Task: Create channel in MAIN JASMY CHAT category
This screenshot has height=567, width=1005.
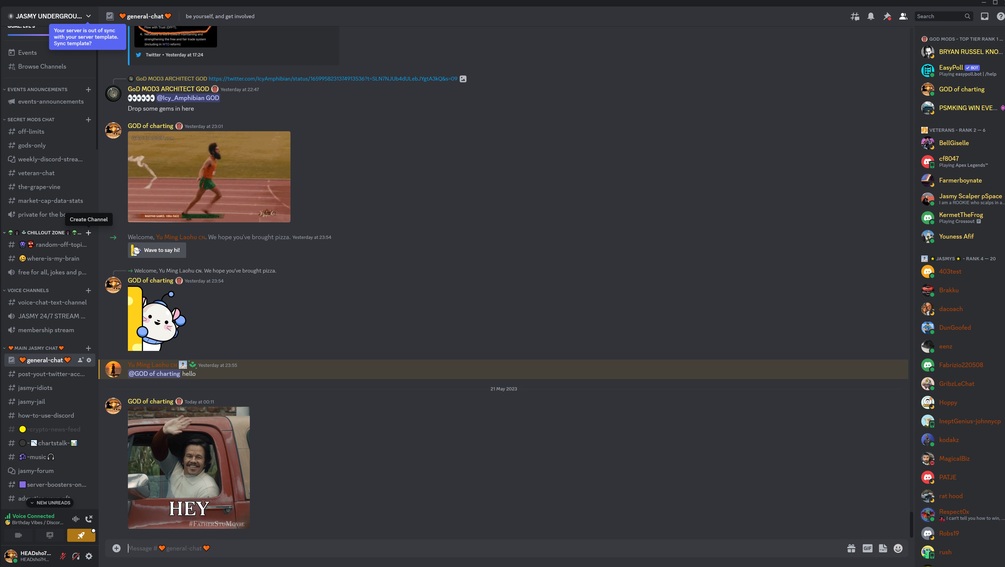Action: pos(88,348)
